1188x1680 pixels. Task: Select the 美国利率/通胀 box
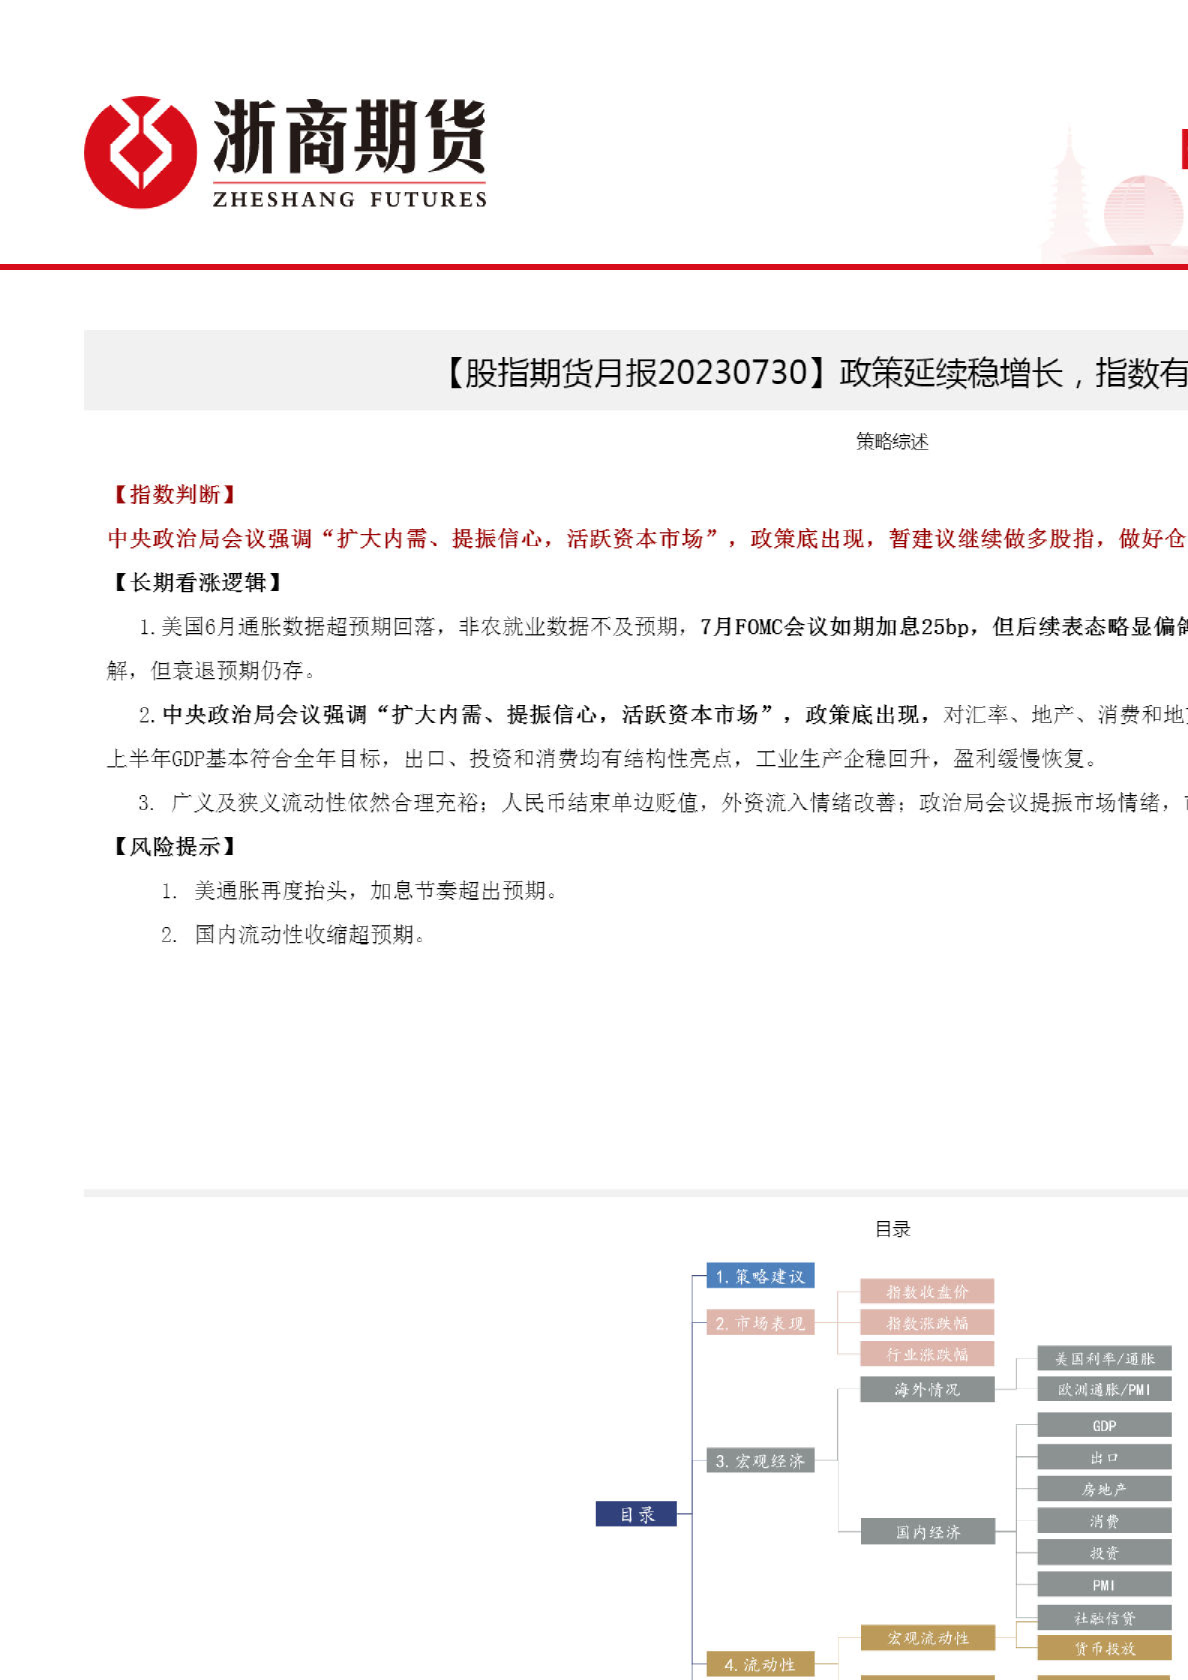(1104, 1358)
